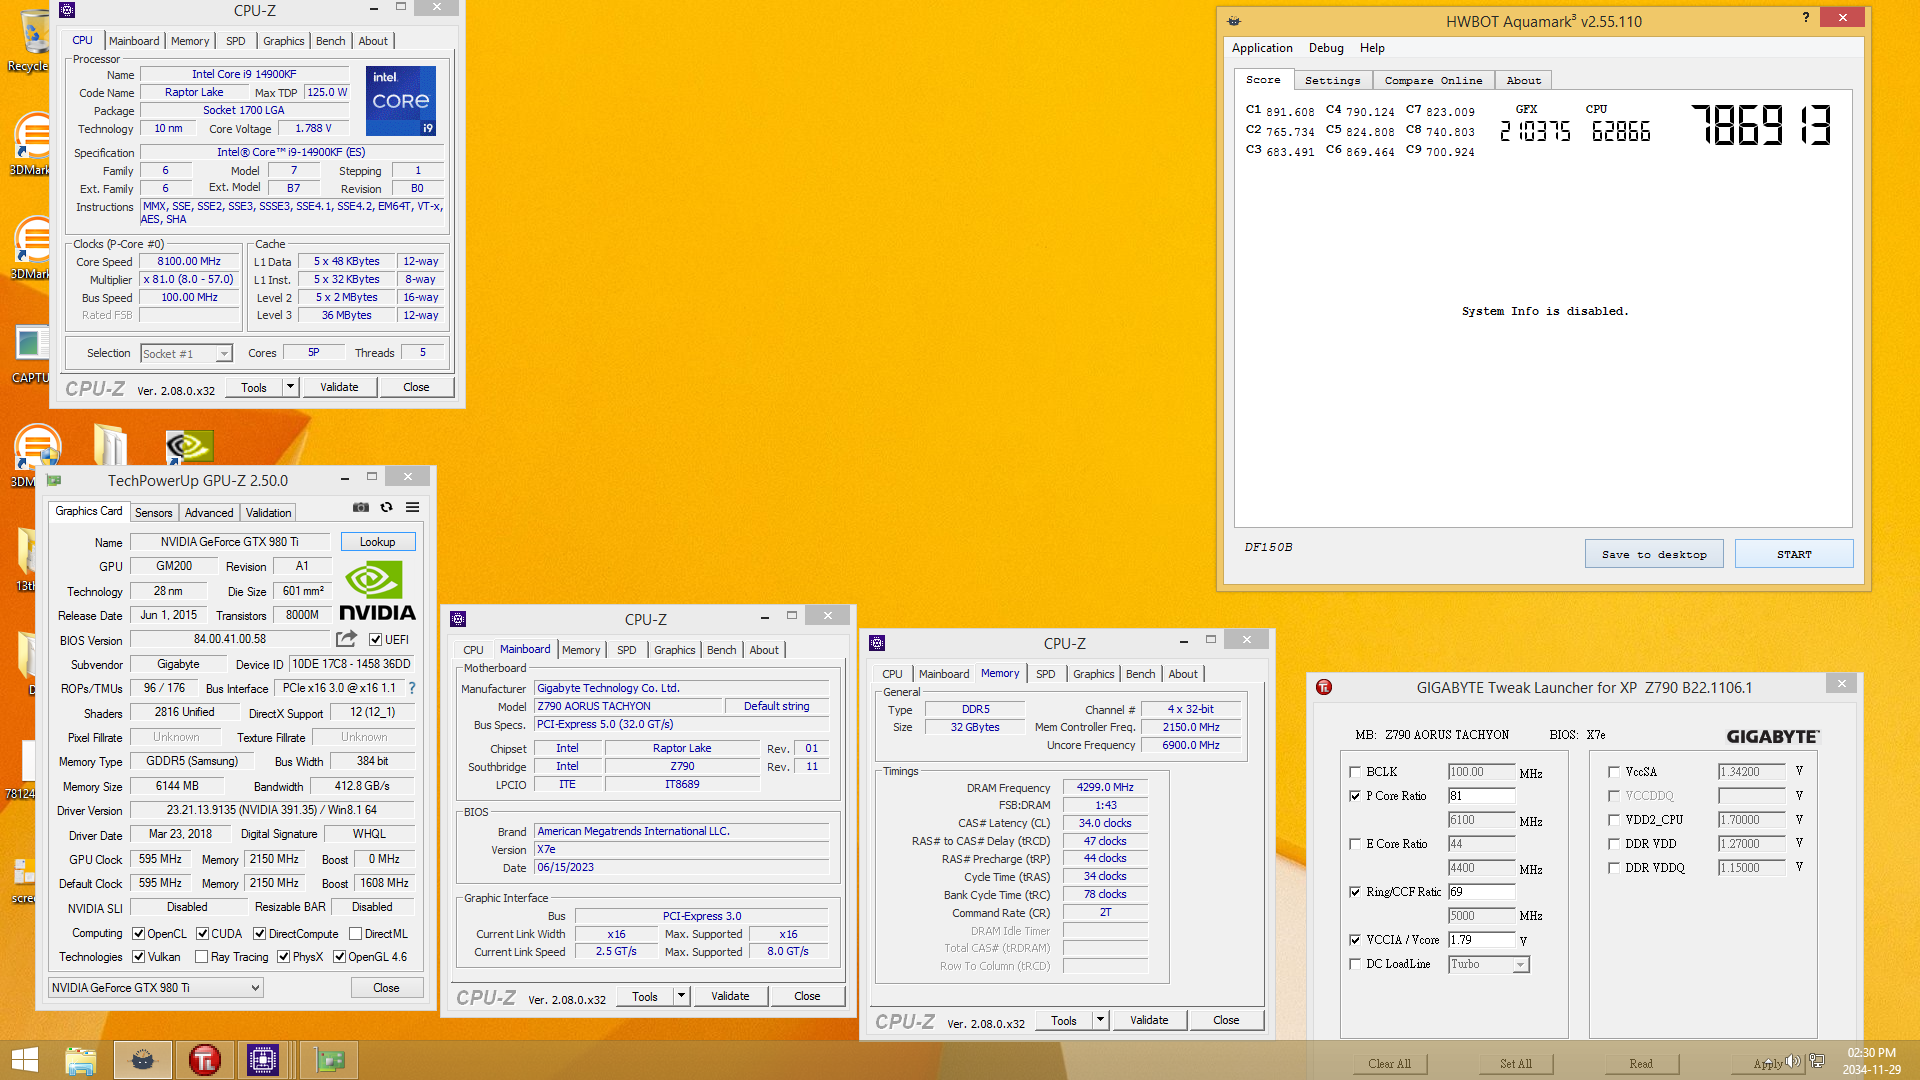Click the VCCIA / Vcore voltage field
The image size is (1920, 1080).
(1481, 940)
